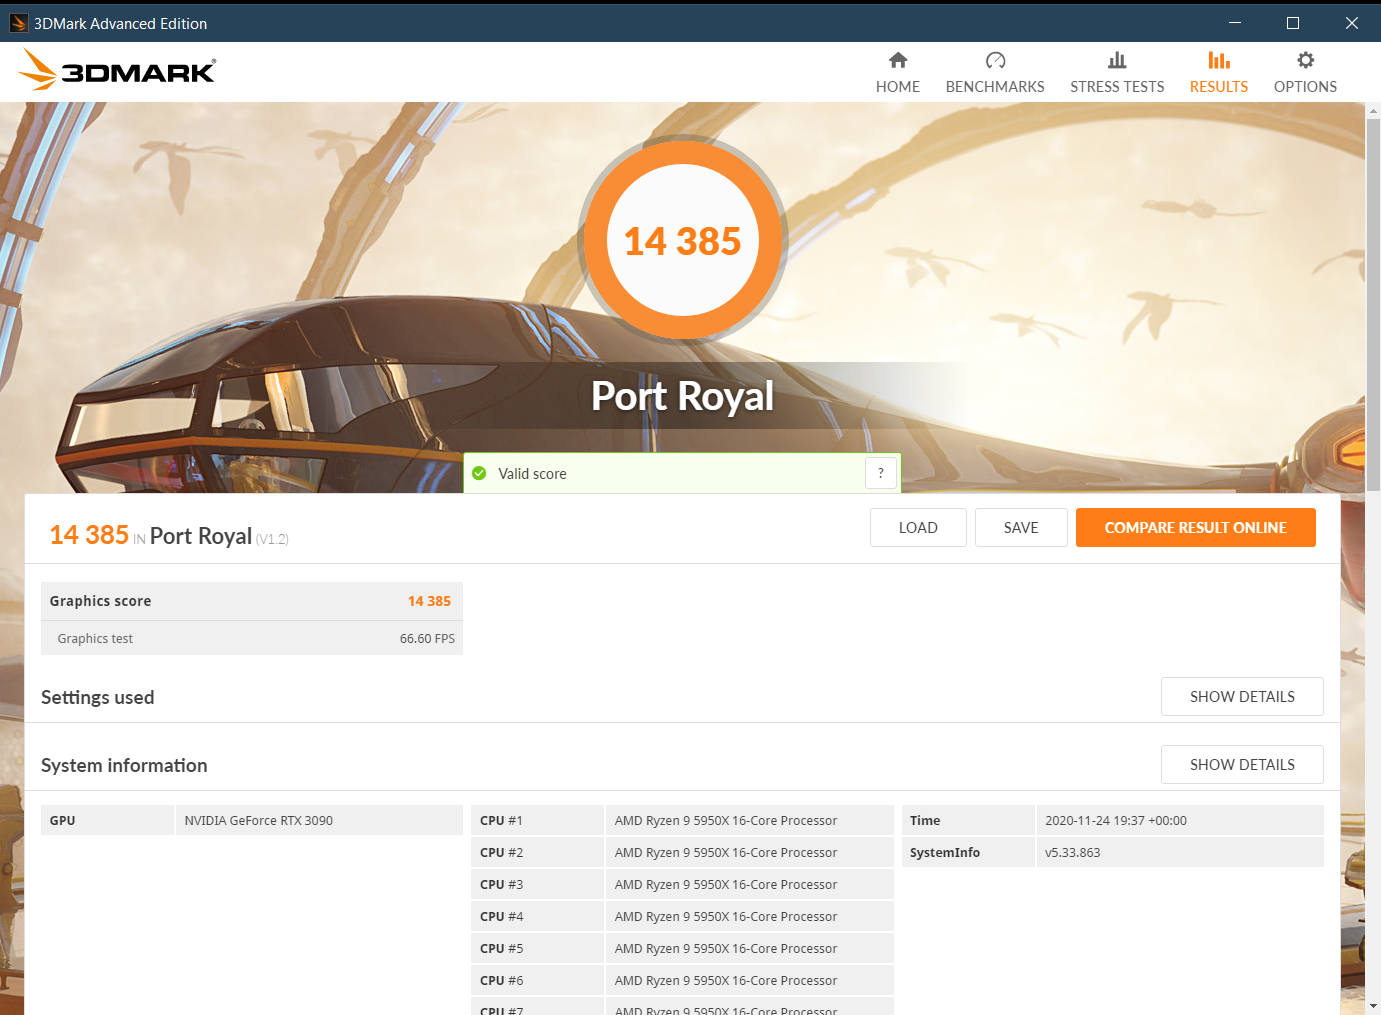Click COMPARE RESULT ONLINE
The width and height of the screenshot is (1381, 1015).
[x=1195, y=527]
